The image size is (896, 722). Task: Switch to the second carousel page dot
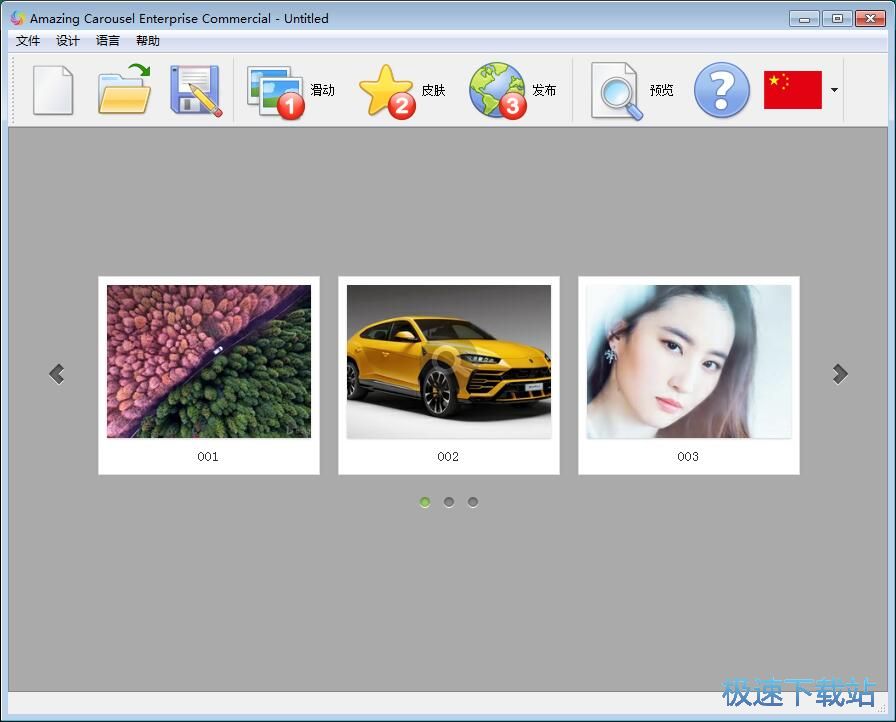tap(449, 502)
